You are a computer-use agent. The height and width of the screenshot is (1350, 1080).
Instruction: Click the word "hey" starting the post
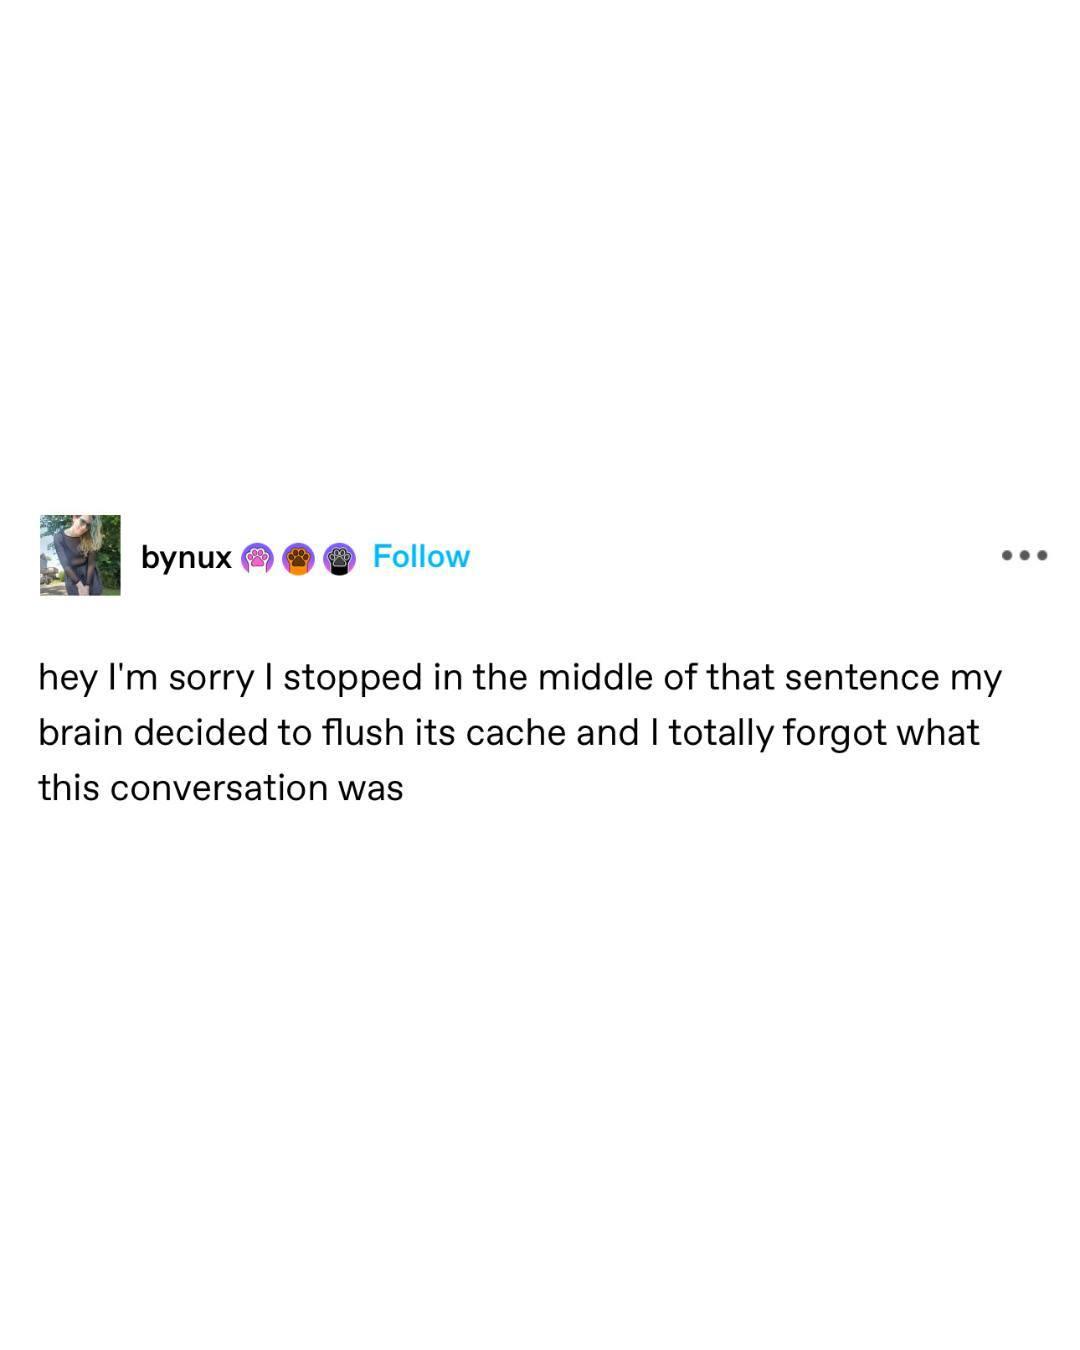[x=67, y=679]
